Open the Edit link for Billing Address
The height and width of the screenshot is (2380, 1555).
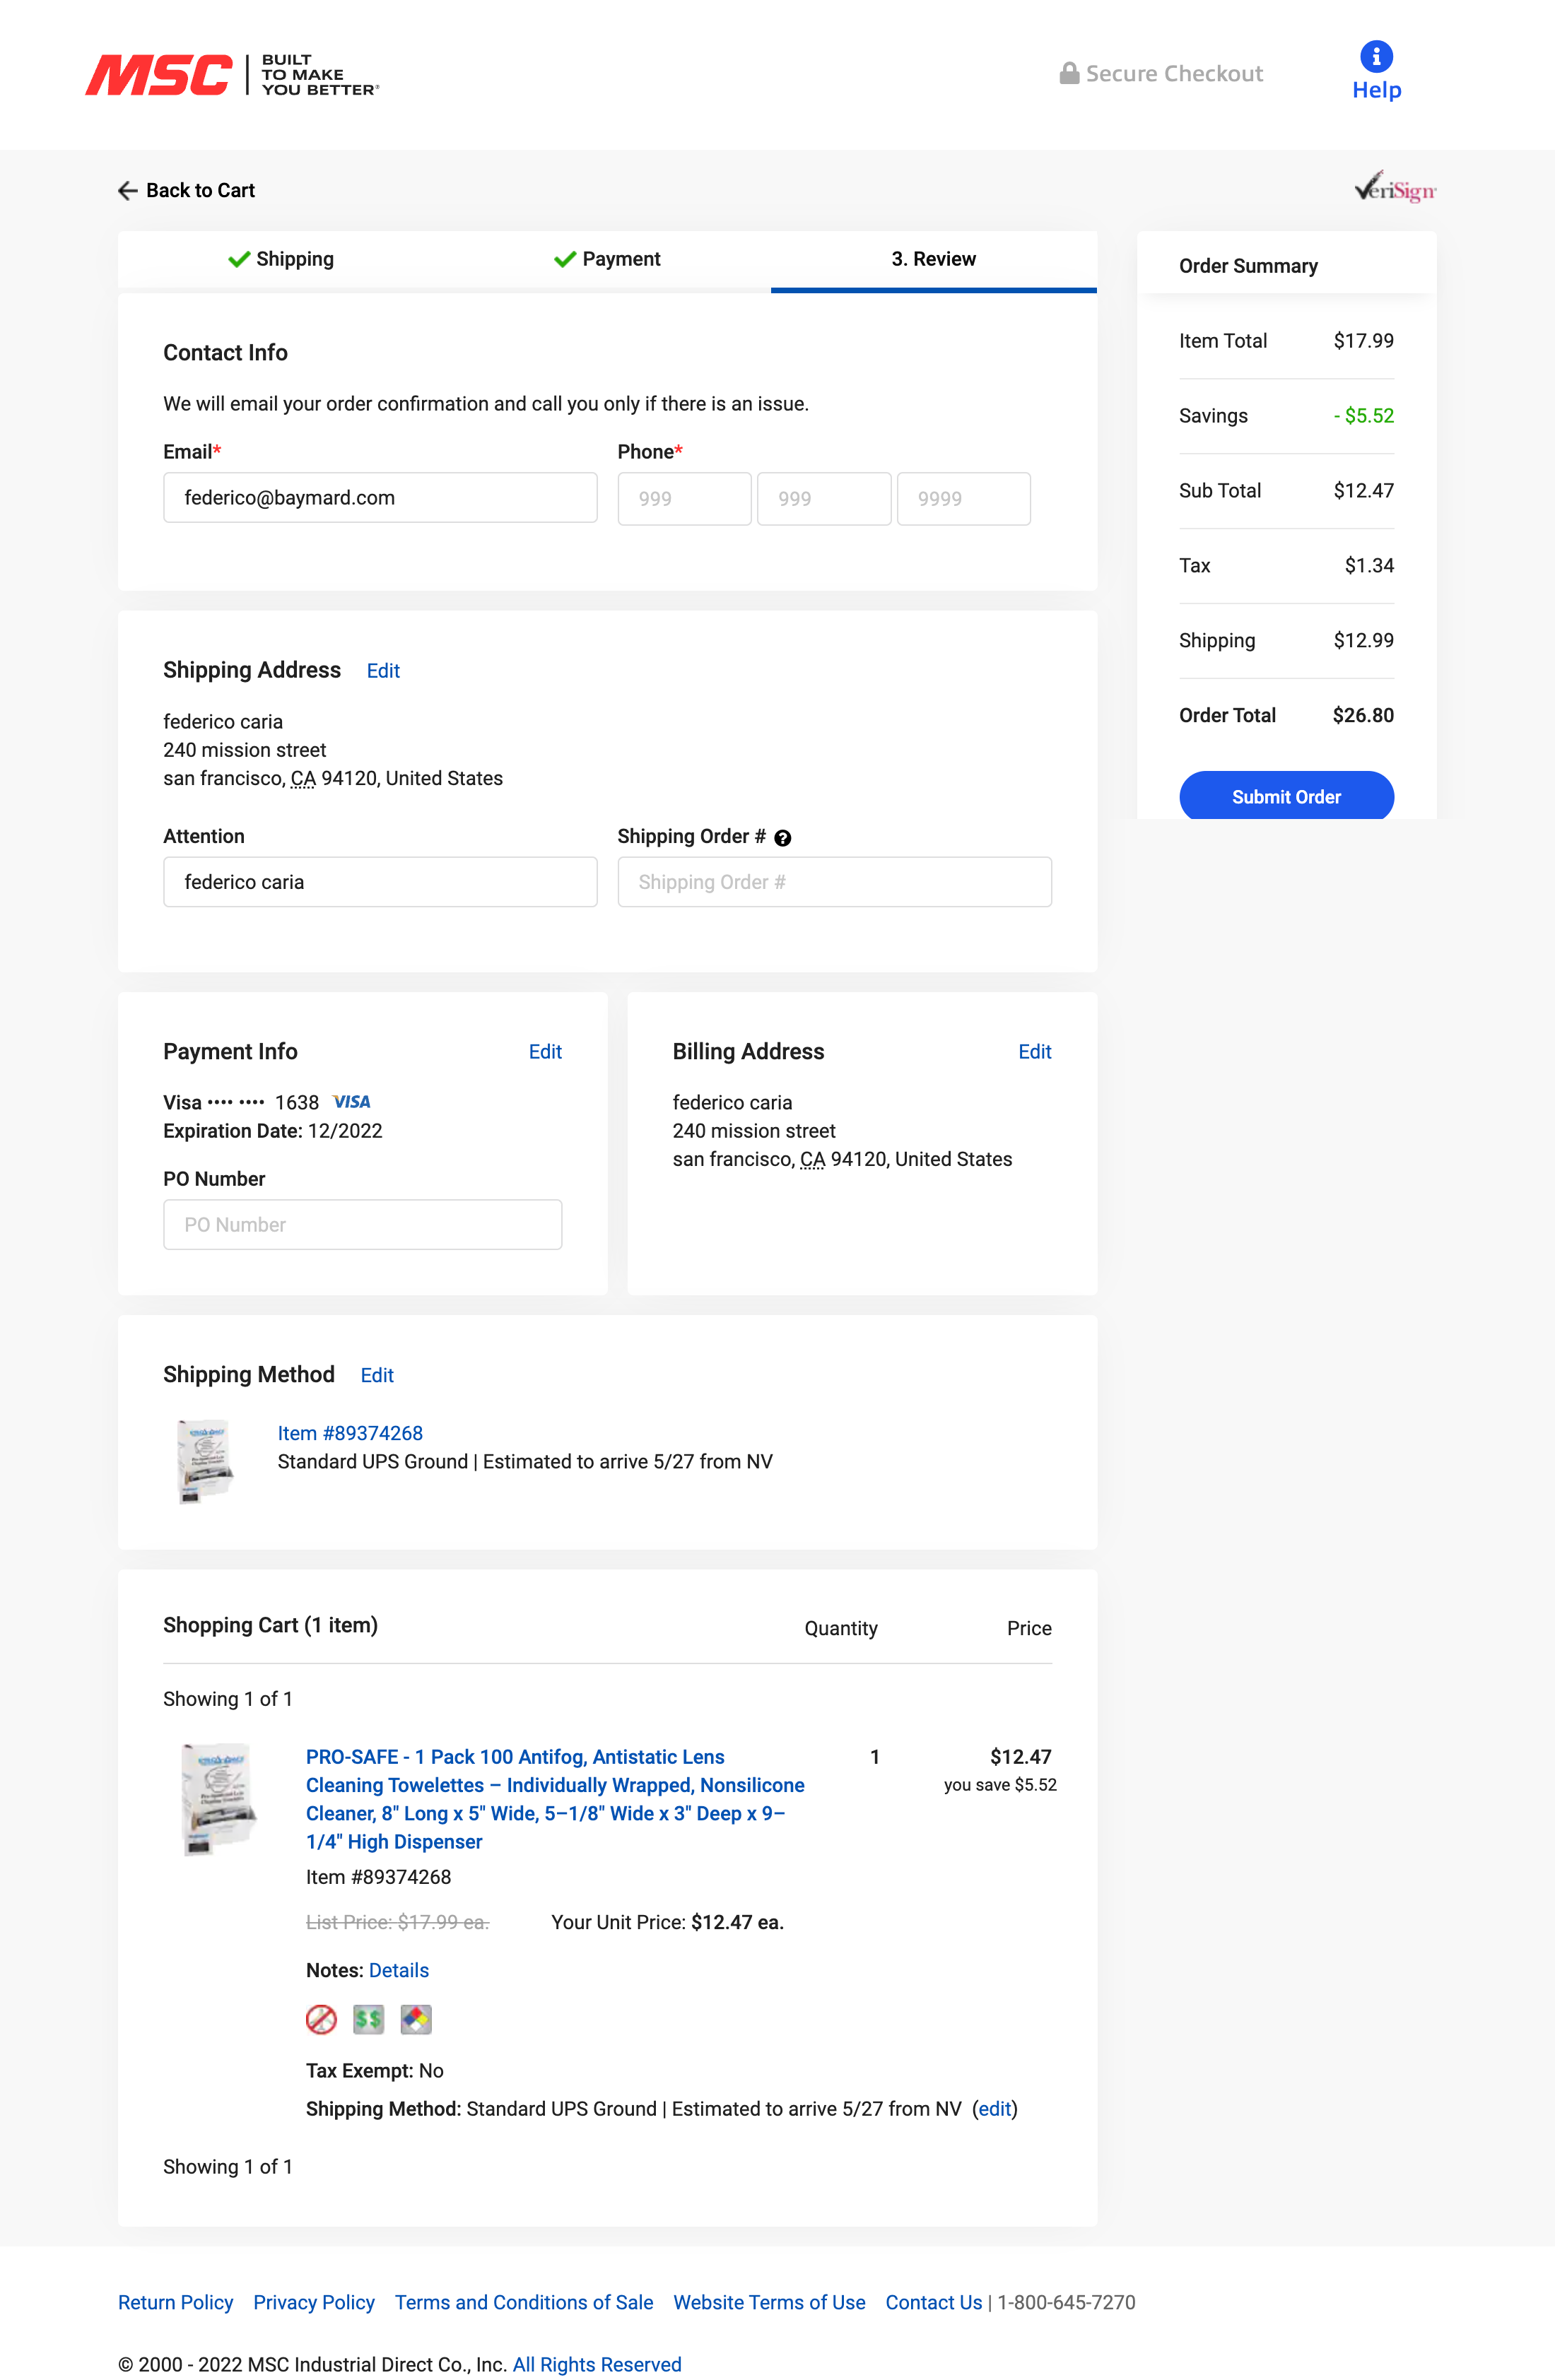(x=1035, y=1051)
